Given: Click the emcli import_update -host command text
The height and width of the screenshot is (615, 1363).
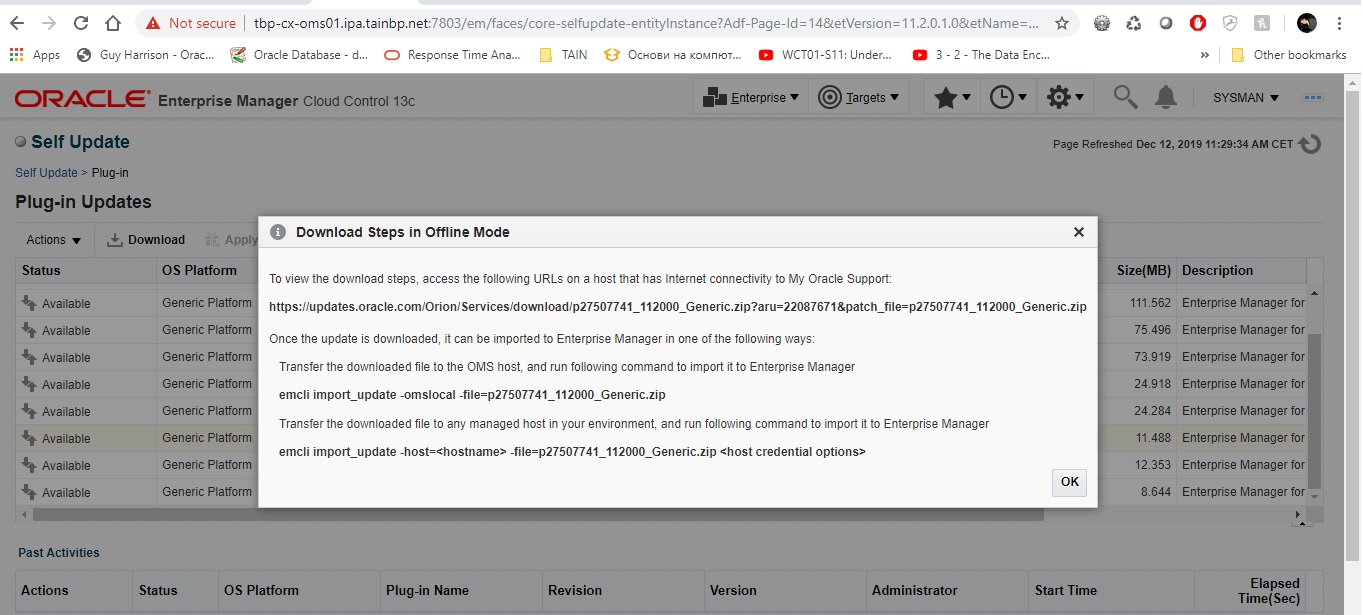Looking at the screenshot, I should click(572, 452).
